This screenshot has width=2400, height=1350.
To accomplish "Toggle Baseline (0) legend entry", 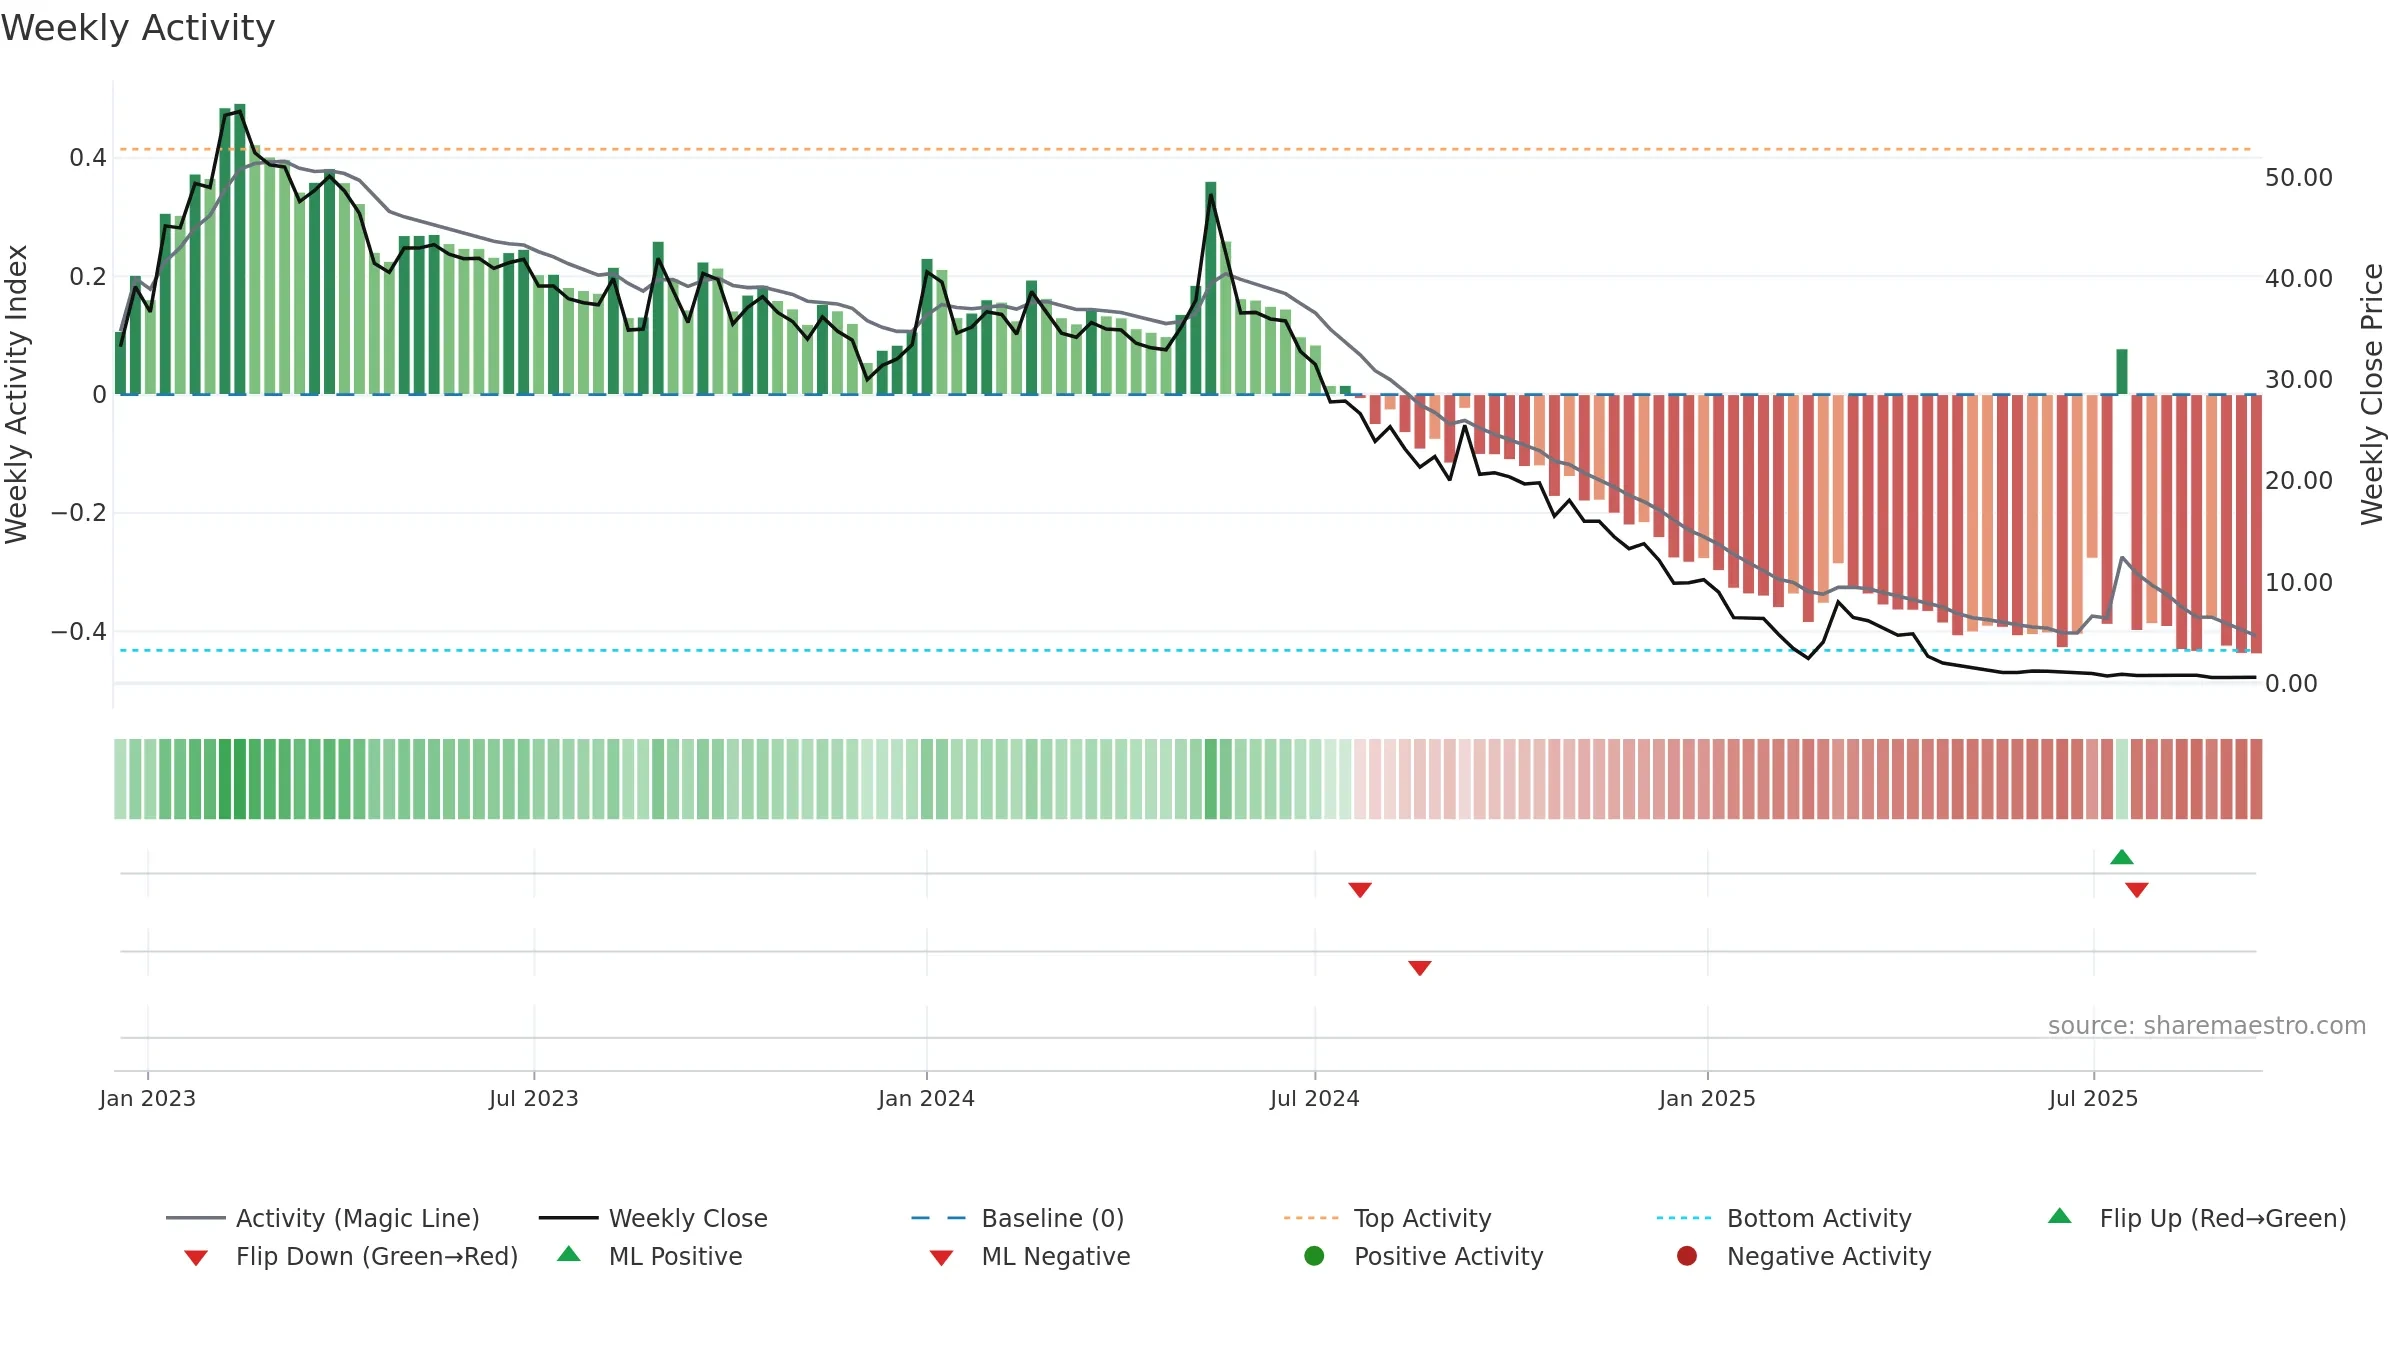I will [x=1018, y=1218].
